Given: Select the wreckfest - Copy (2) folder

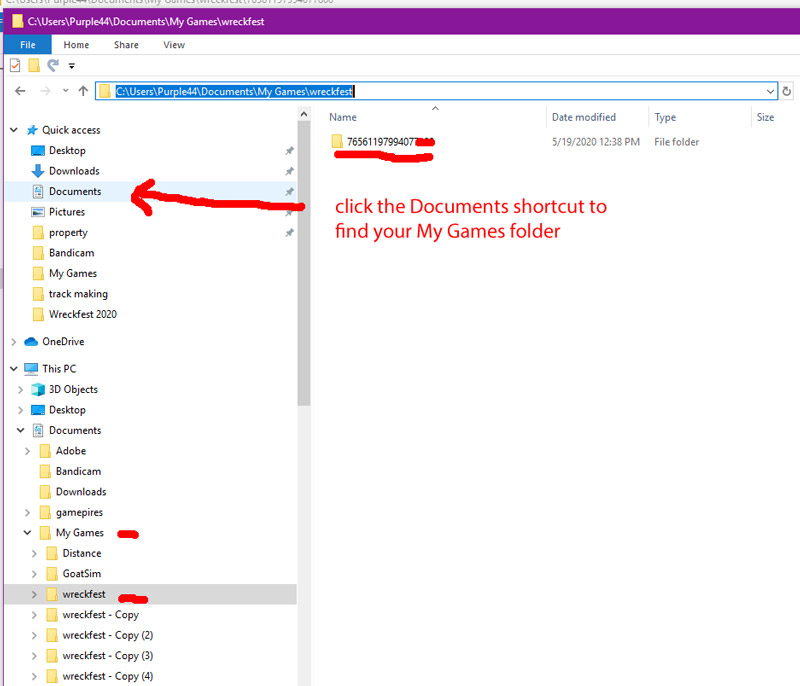Looking at the screenshot, I should [x=108, y=635].
